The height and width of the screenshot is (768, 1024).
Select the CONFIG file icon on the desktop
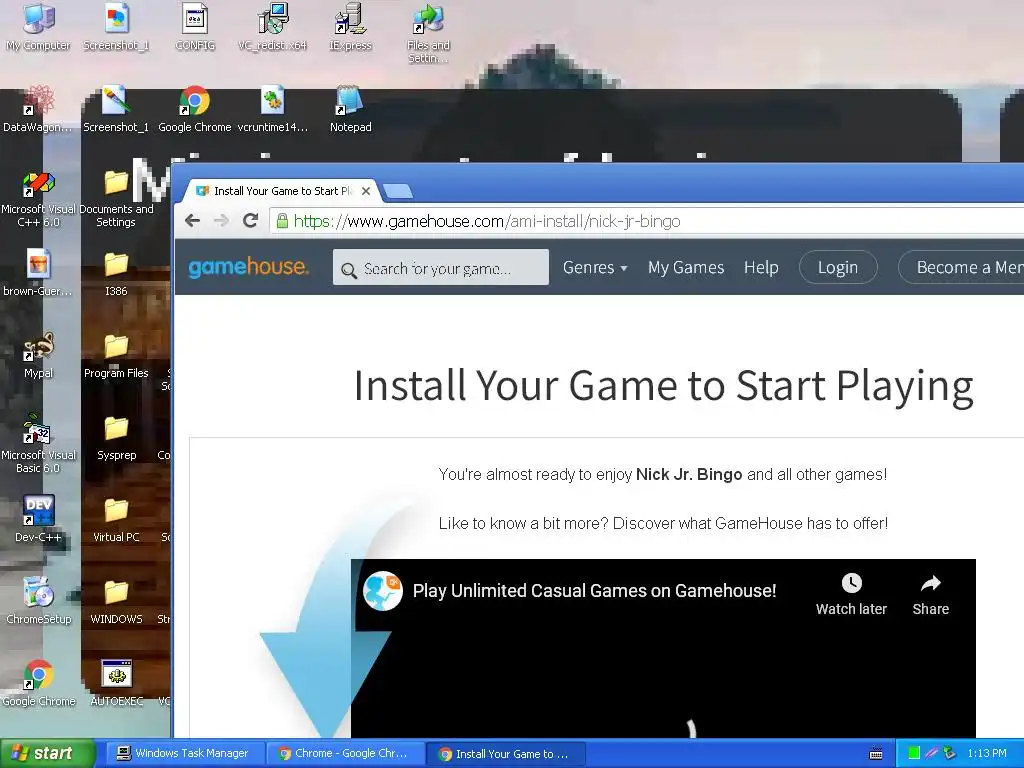click(x=195, y=27)
